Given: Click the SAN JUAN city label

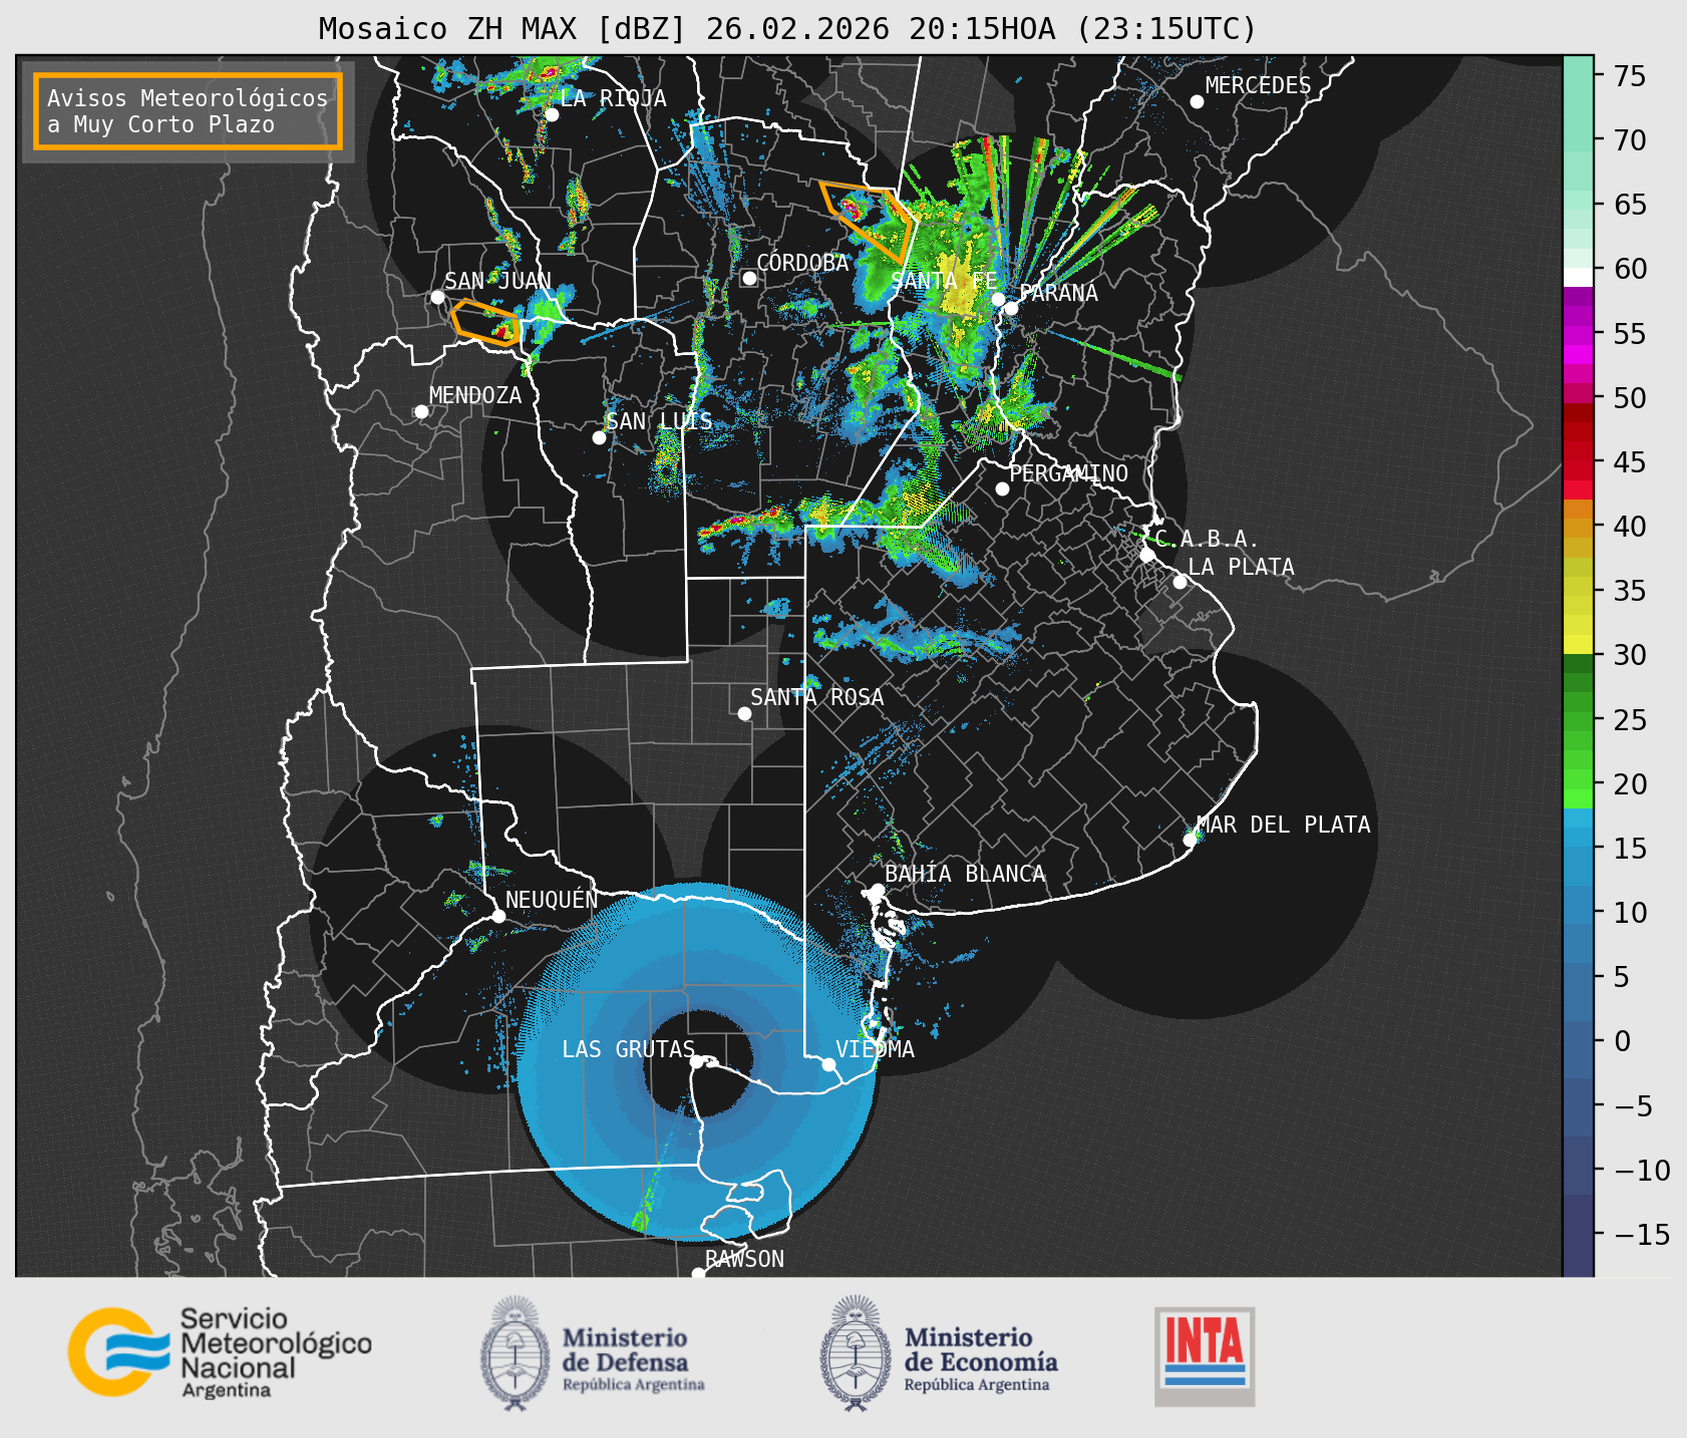Looking at the screenshot, I should click(498, 281).
